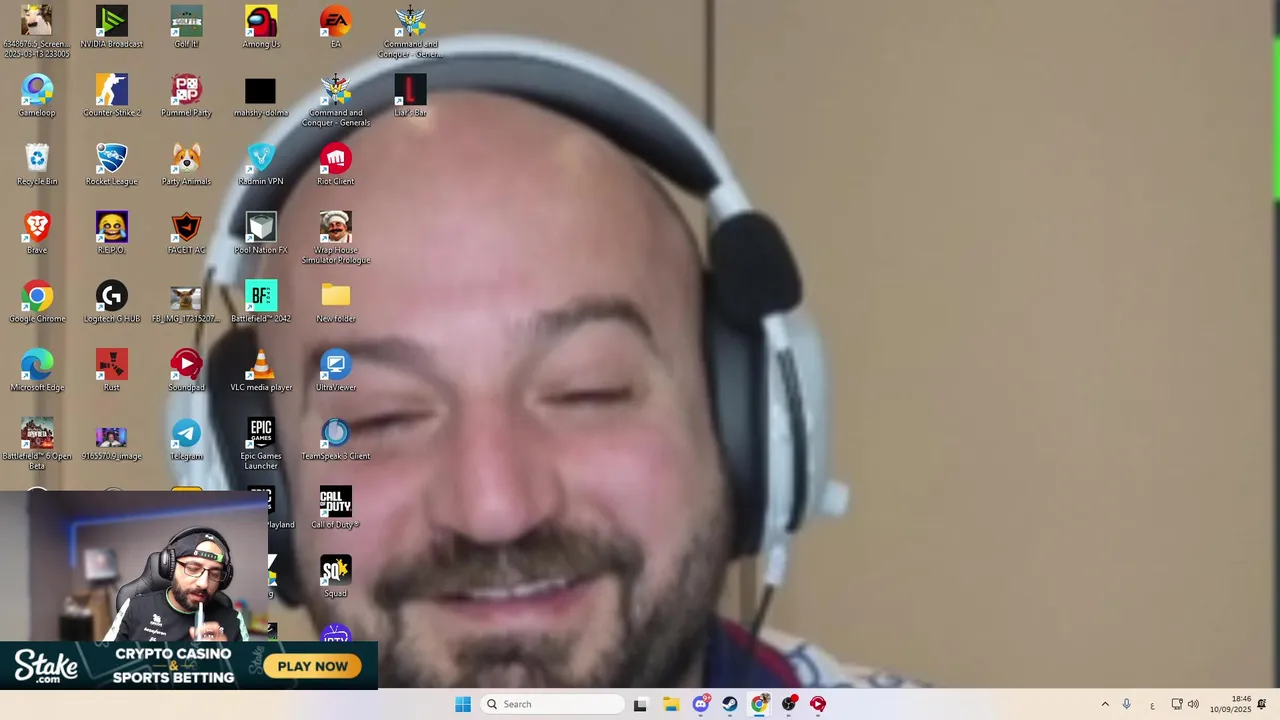Launch the EA app shortcut

(x=336, y=27)
